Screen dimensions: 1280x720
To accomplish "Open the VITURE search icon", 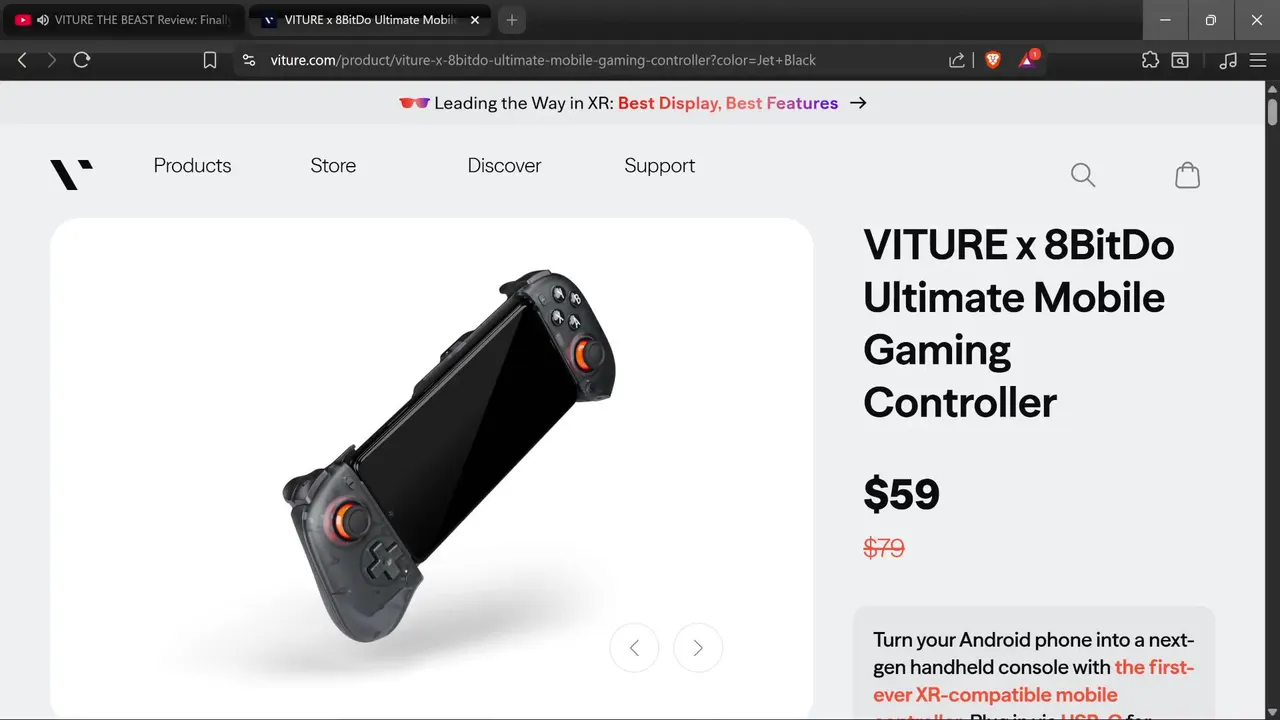I will 1083,175.
